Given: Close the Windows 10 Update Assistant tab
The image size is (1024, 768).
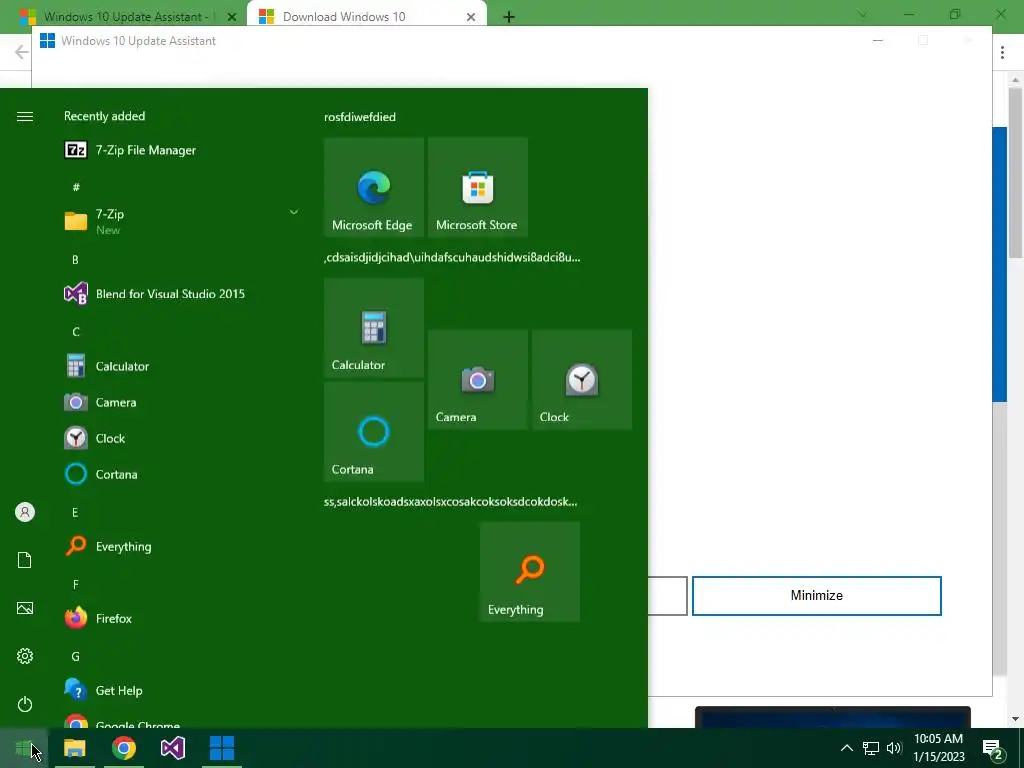Looking at the screenshot, I should (x=232, y=17).
